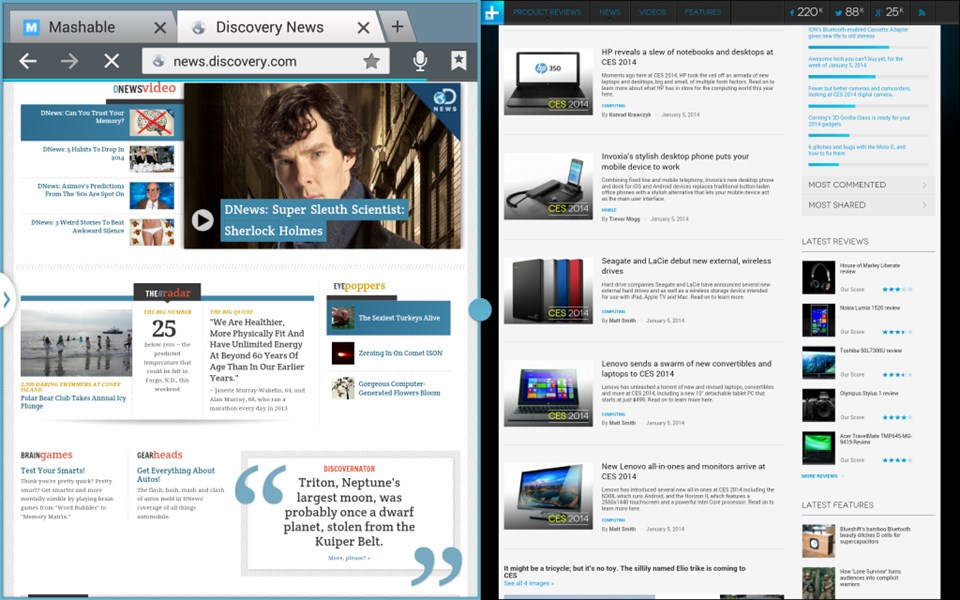
Task: Click the 'See all 4 images' link
Action: coord(528,583)
